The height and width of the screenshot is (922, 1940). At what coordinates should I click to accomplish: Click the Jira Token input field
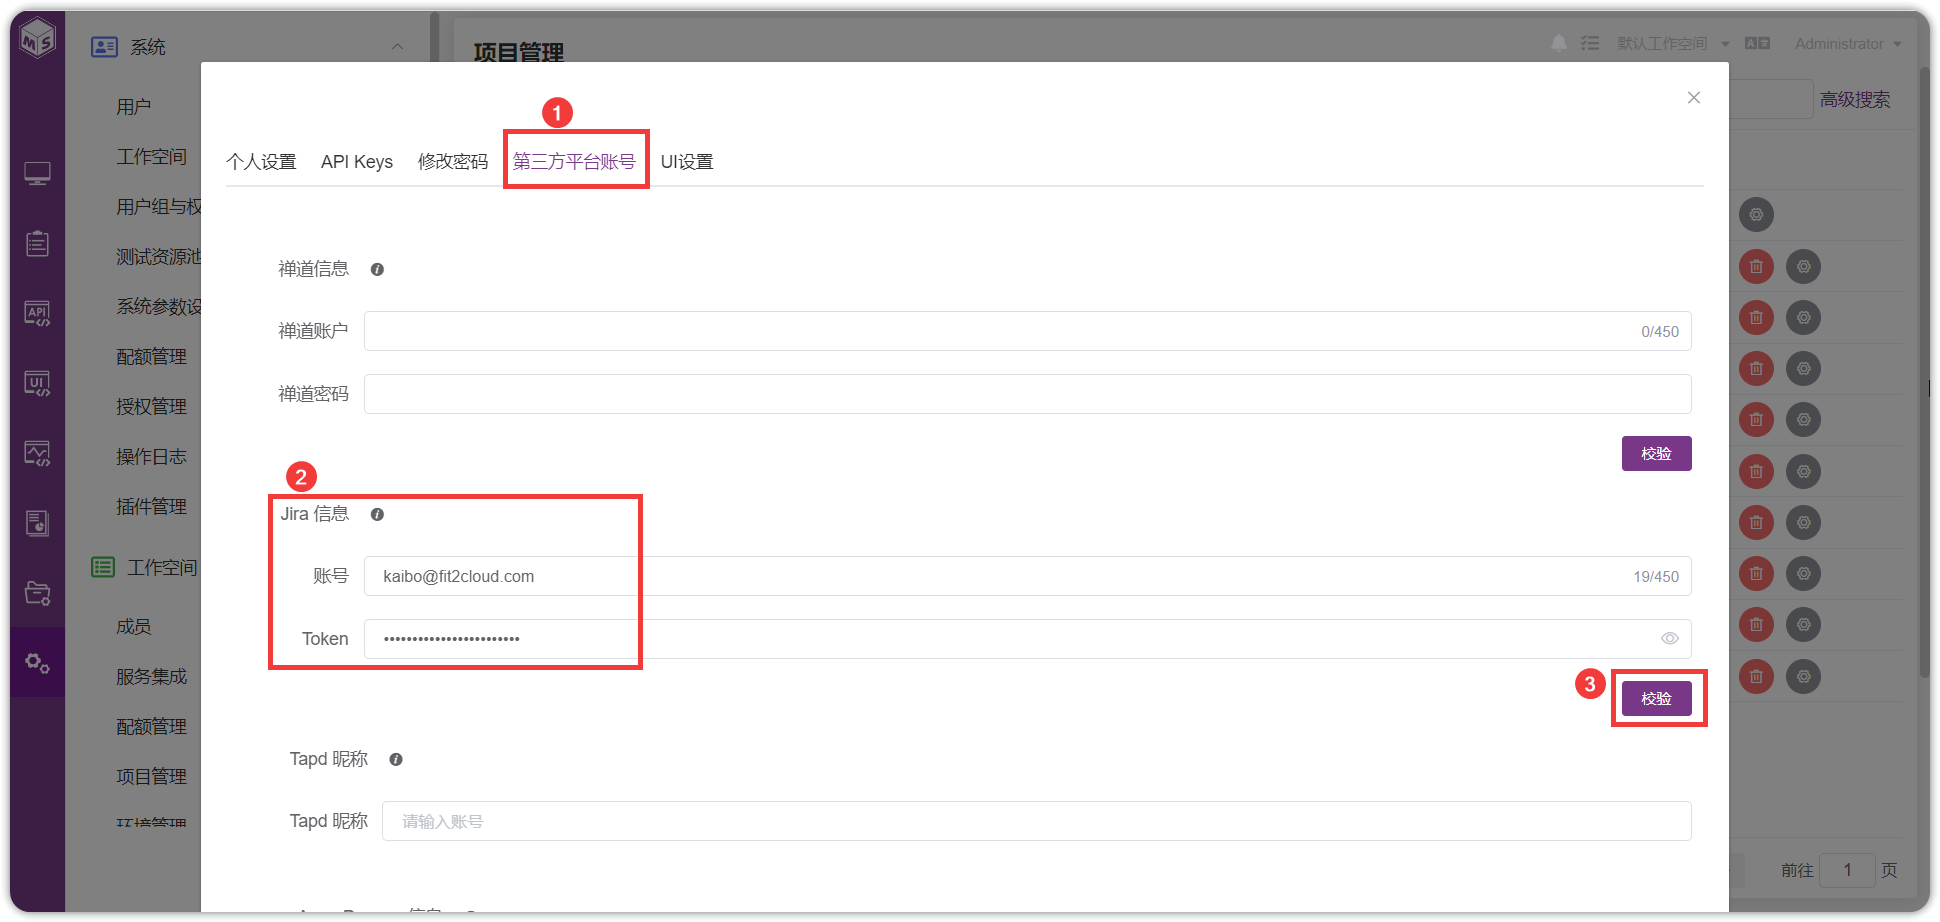[1027, 639]
